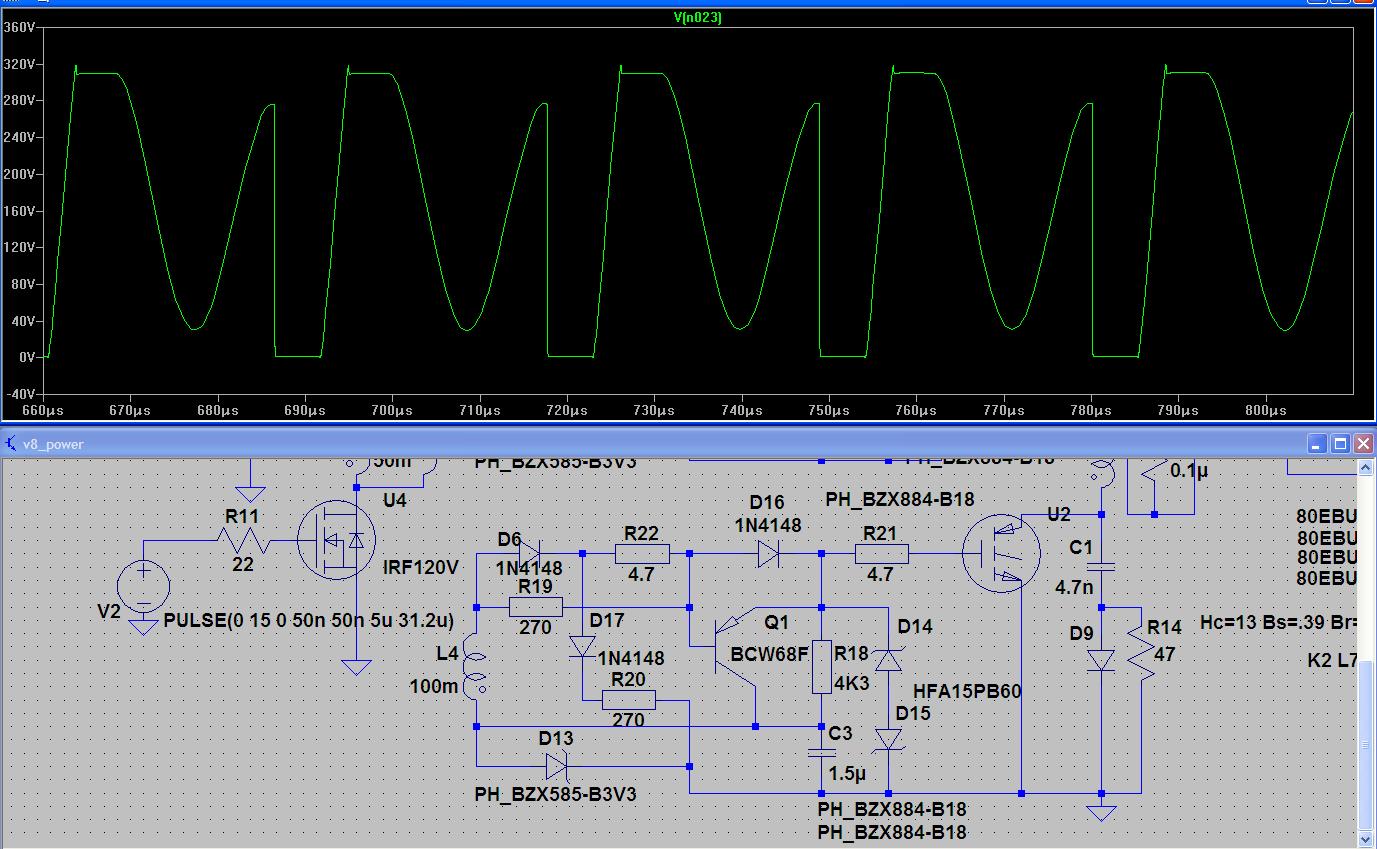The height and width of the screenshot is (849, 1377).
Task: Click the L4 inductor symbol
Action: pos(477,670)
